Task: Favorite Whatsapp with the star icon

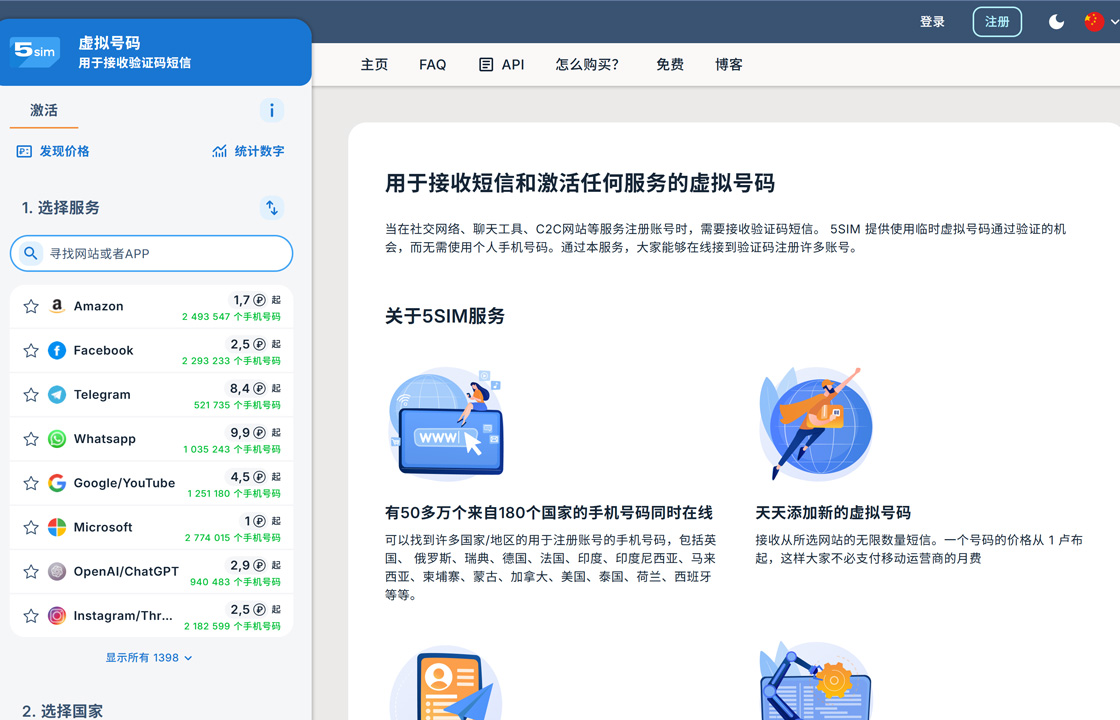Action: (x=31, y=439)
